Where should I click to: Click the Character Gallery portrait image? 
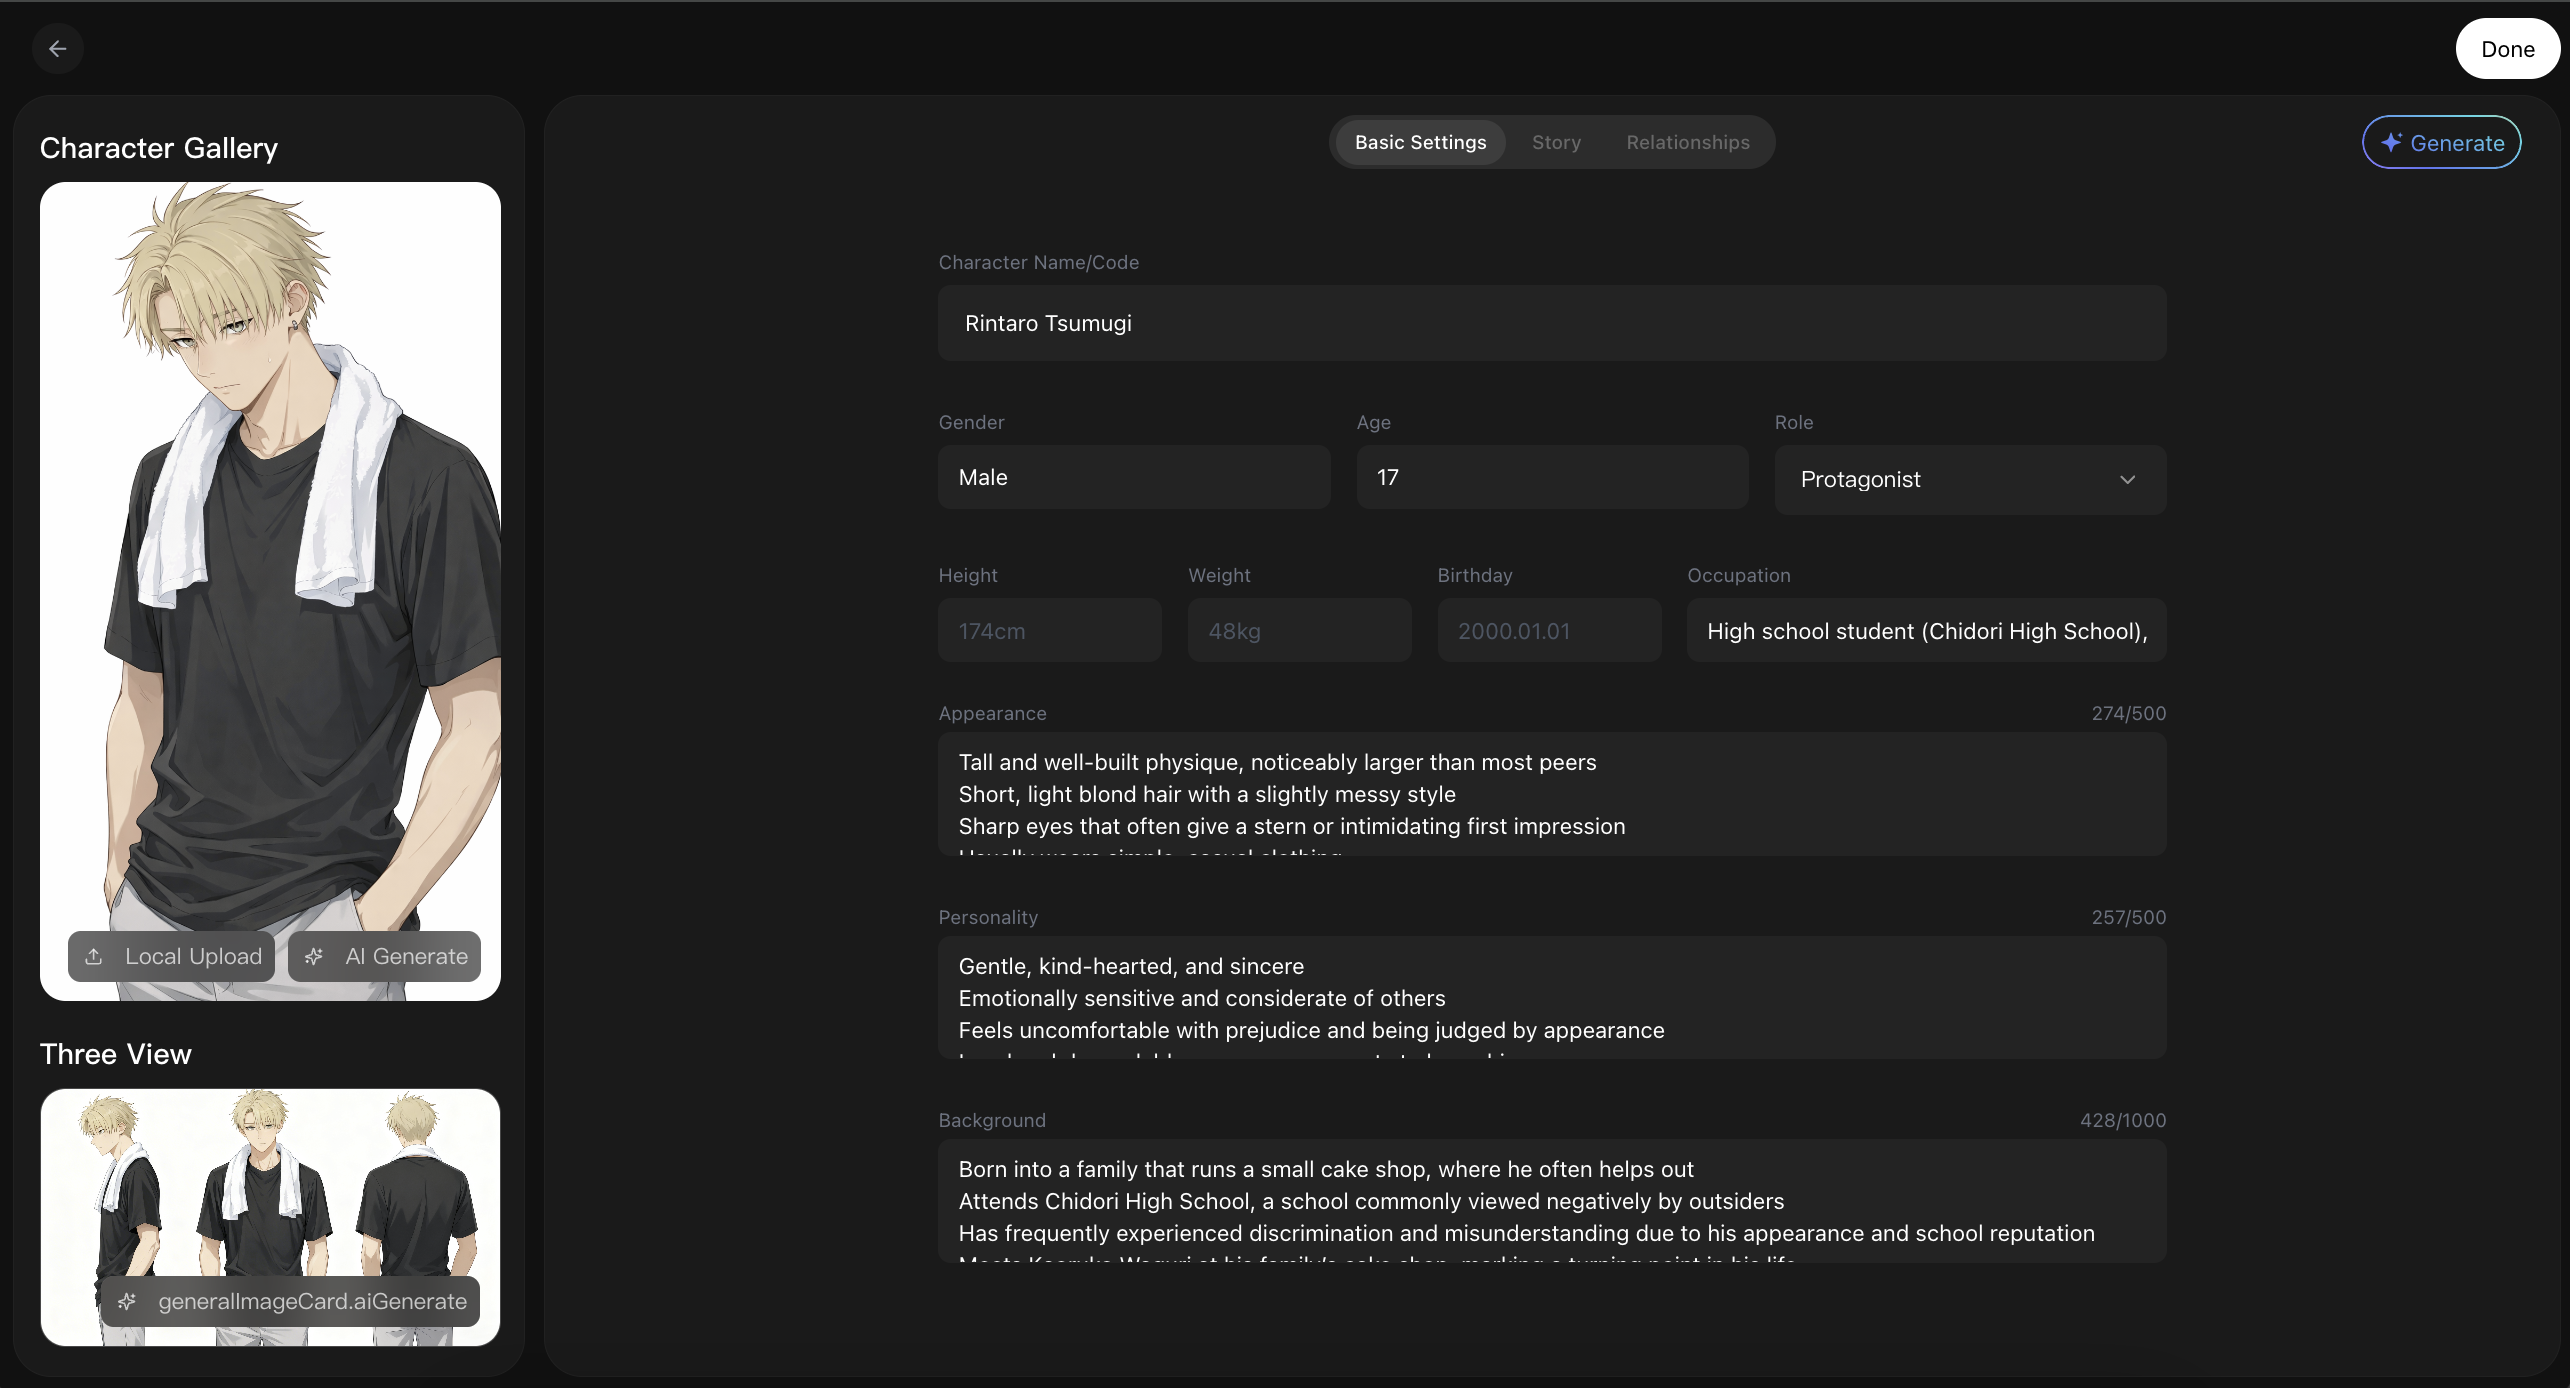270,550
